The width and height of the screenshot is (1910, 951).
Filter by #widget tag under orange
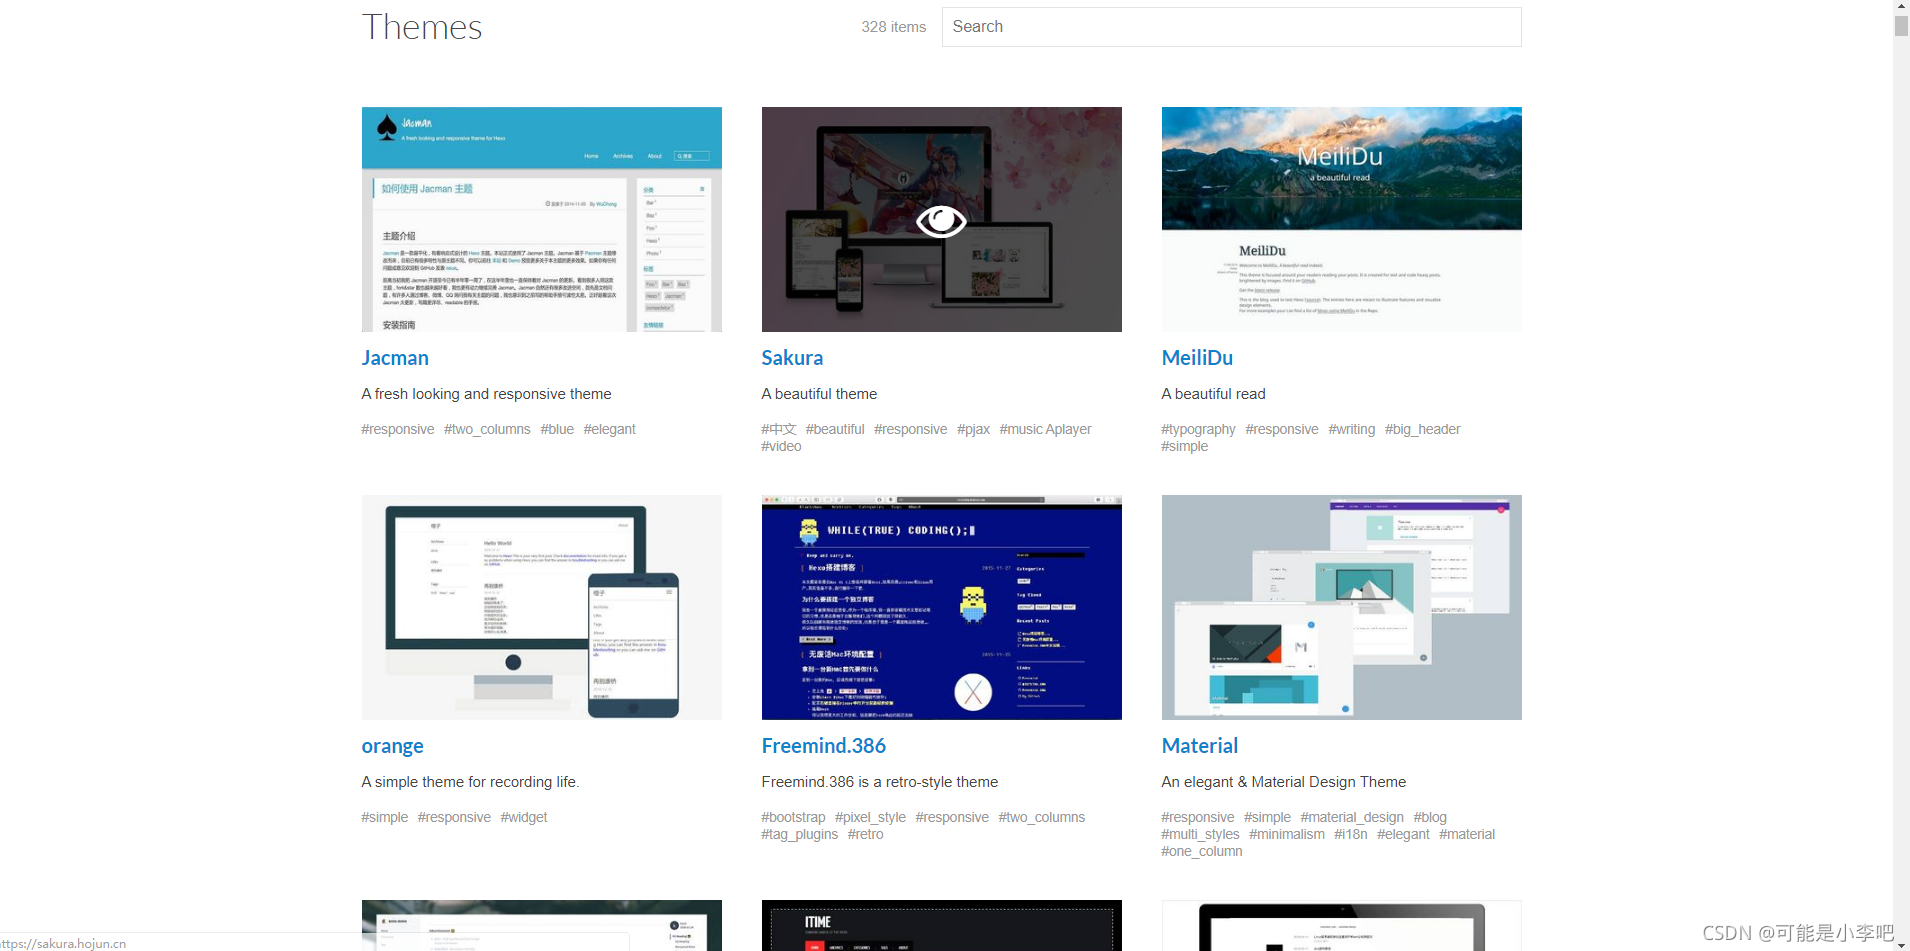[x=523, y=817]
